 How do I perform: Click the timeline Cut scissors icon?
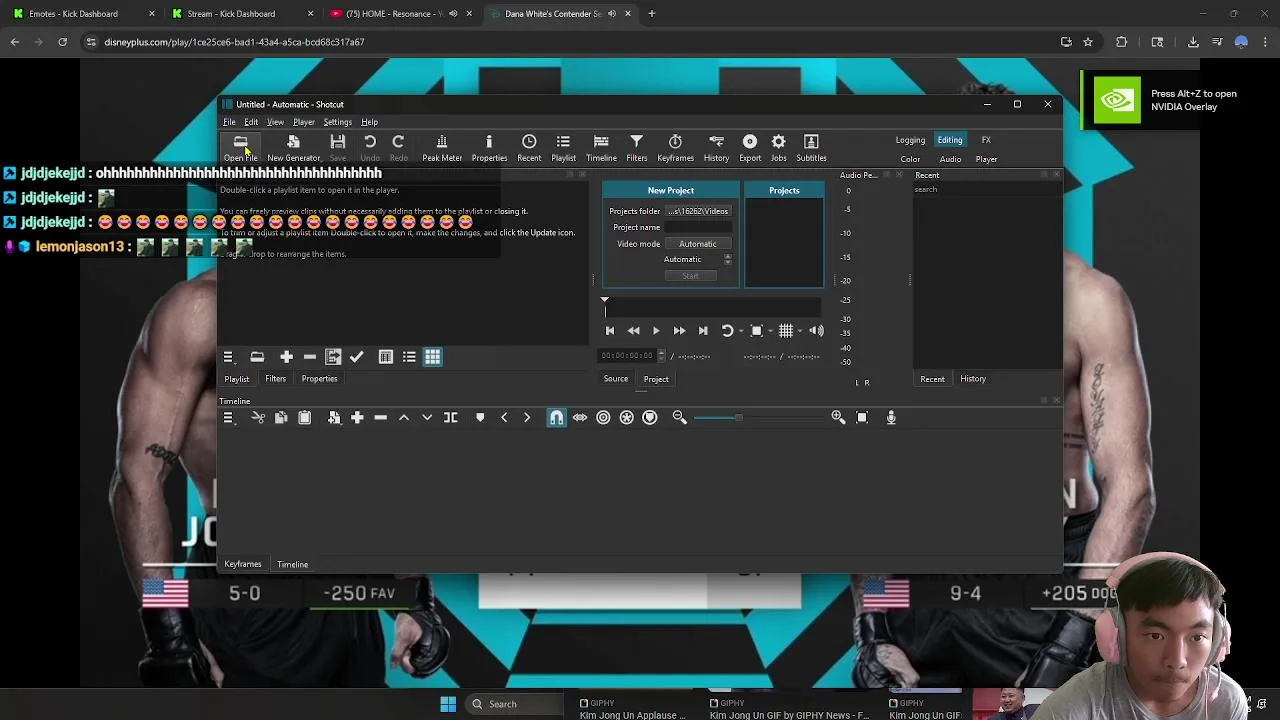coord(257,417)
